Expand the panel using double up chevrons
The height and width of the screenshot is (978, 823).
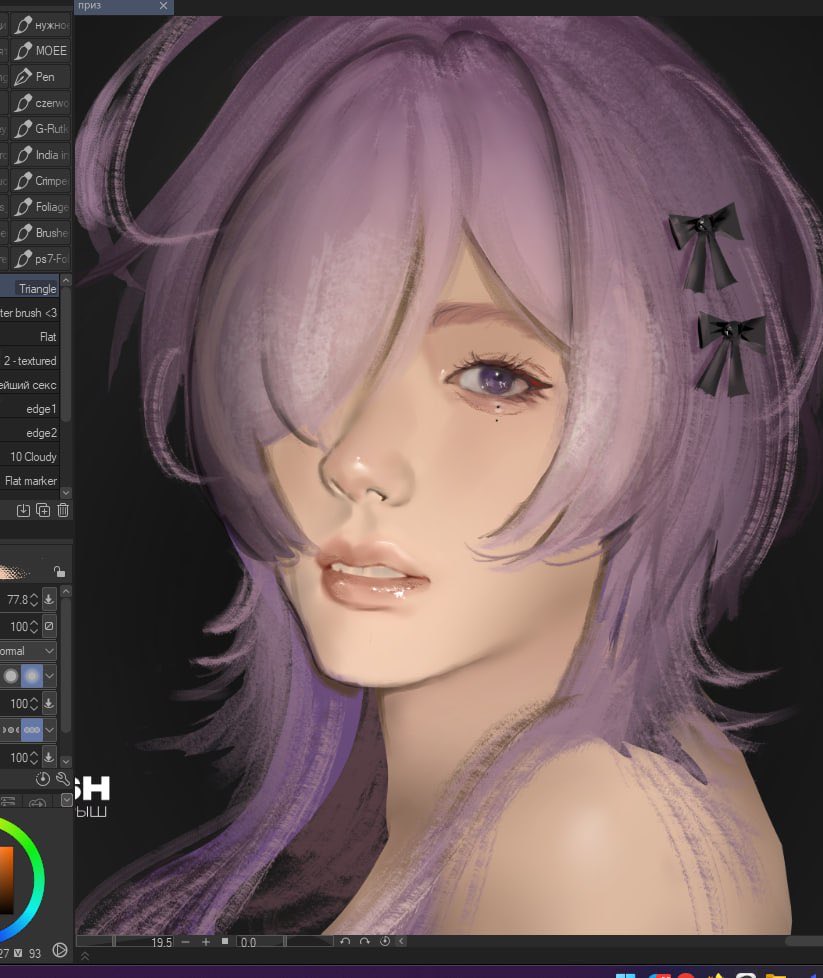click(85, 956)
